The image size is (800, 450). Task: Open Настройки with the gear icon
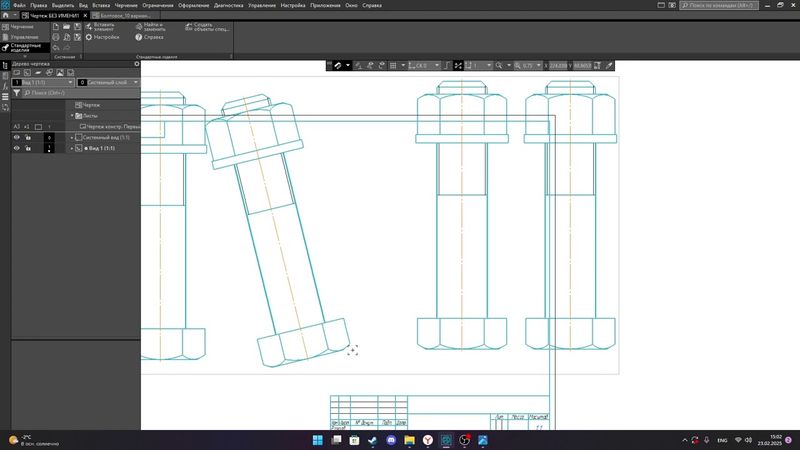[89, 37]
